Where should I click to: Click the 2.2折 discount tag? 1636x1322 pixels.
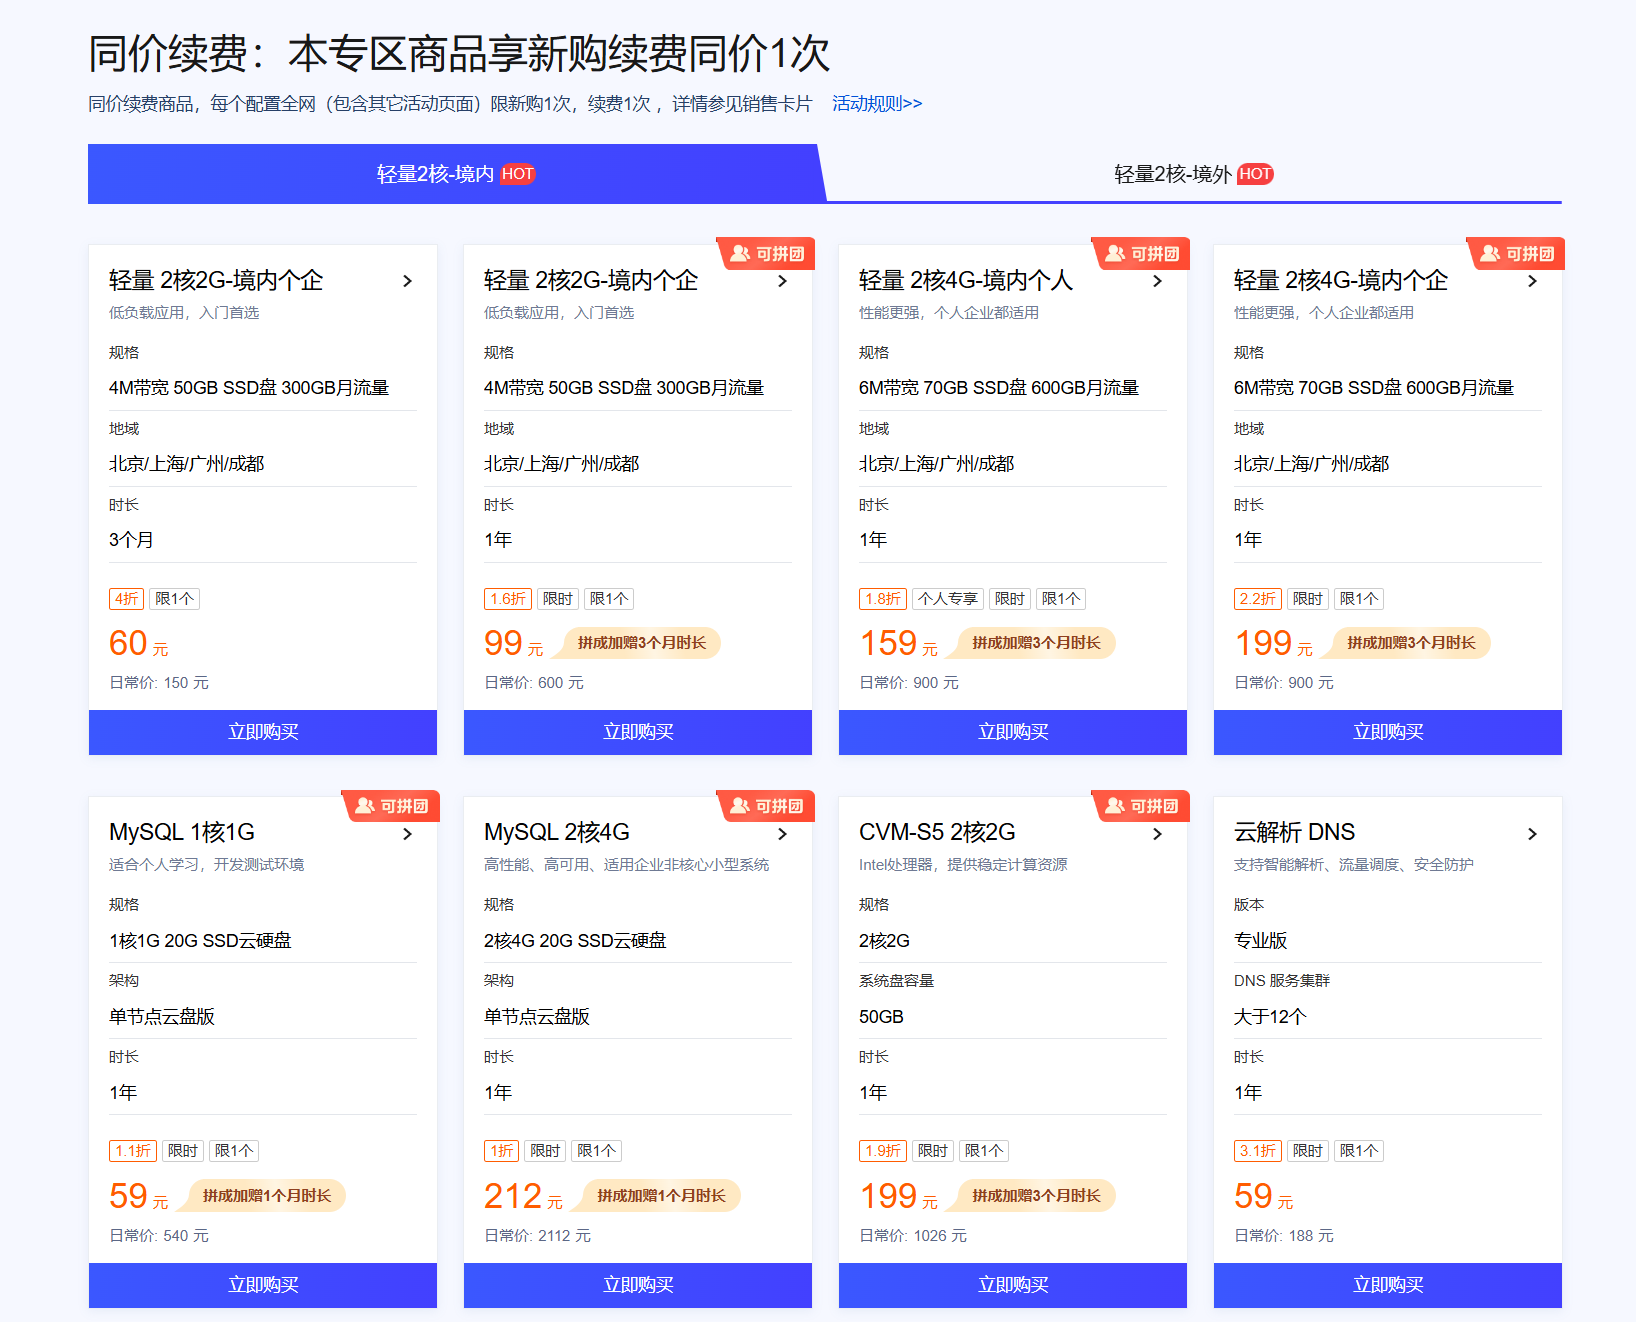pos(1258,599)
